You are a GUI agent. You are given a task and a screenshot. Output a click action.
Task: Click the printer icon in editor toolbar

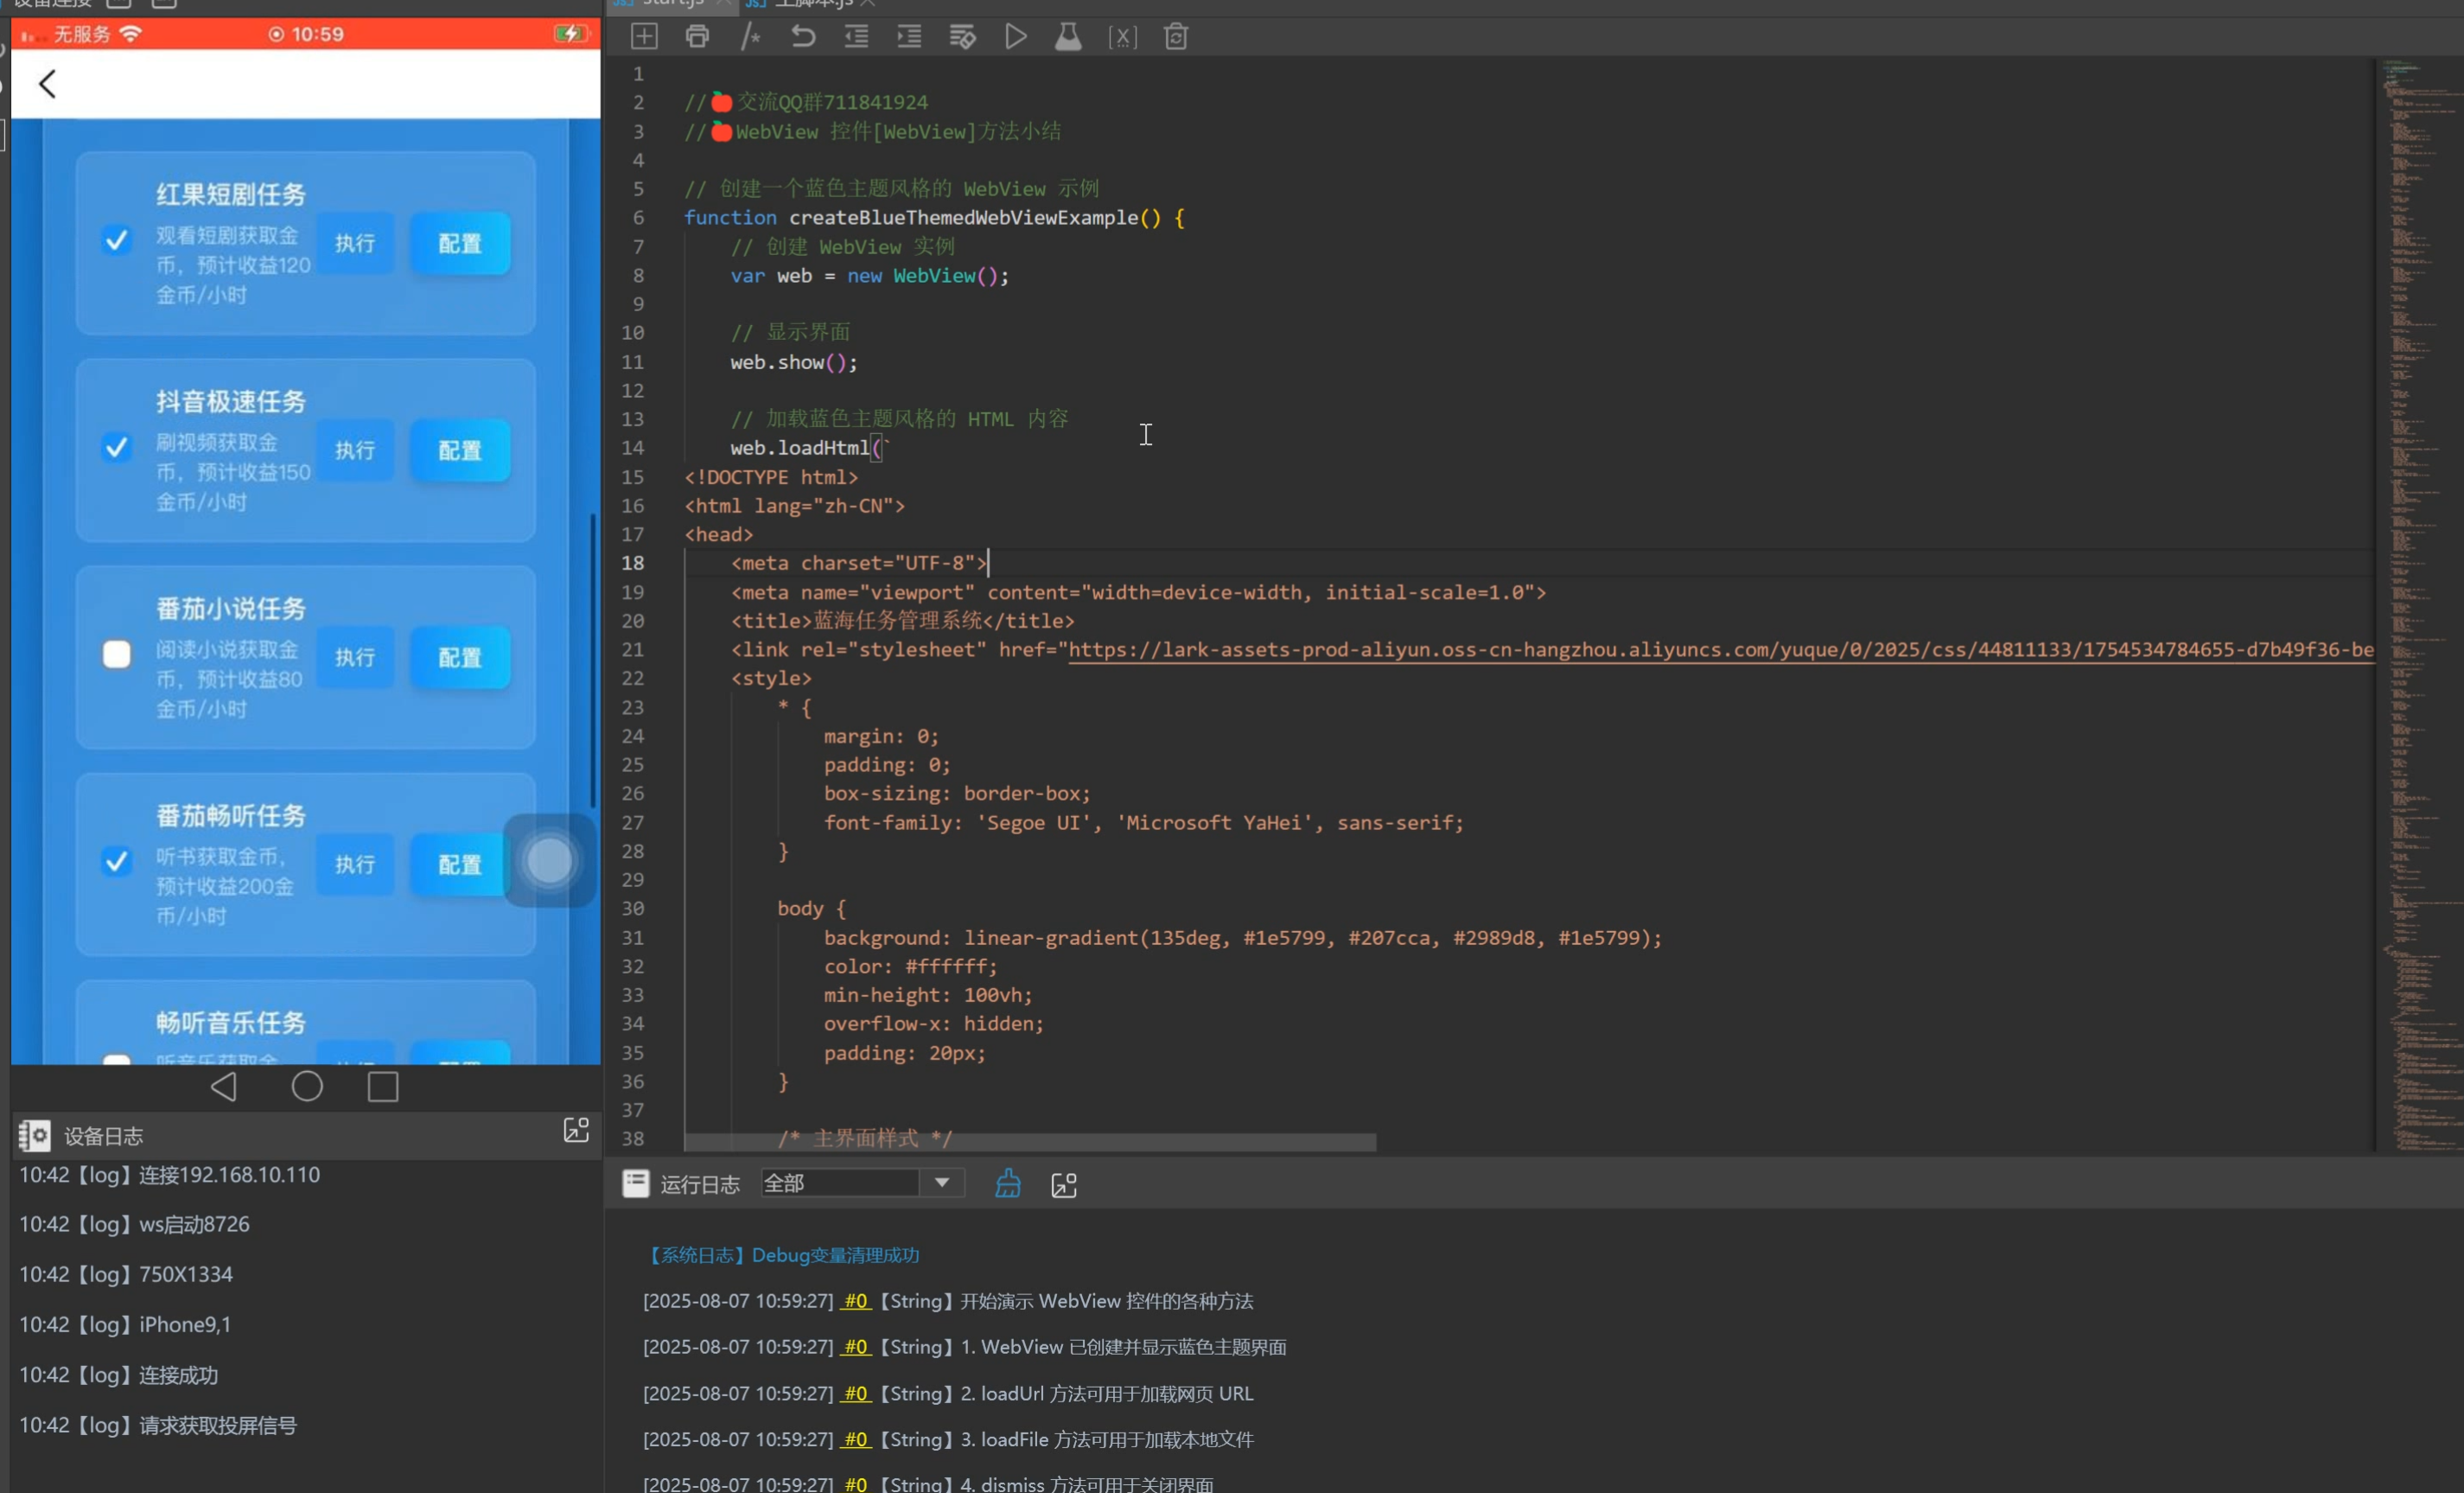pos(697,37)
